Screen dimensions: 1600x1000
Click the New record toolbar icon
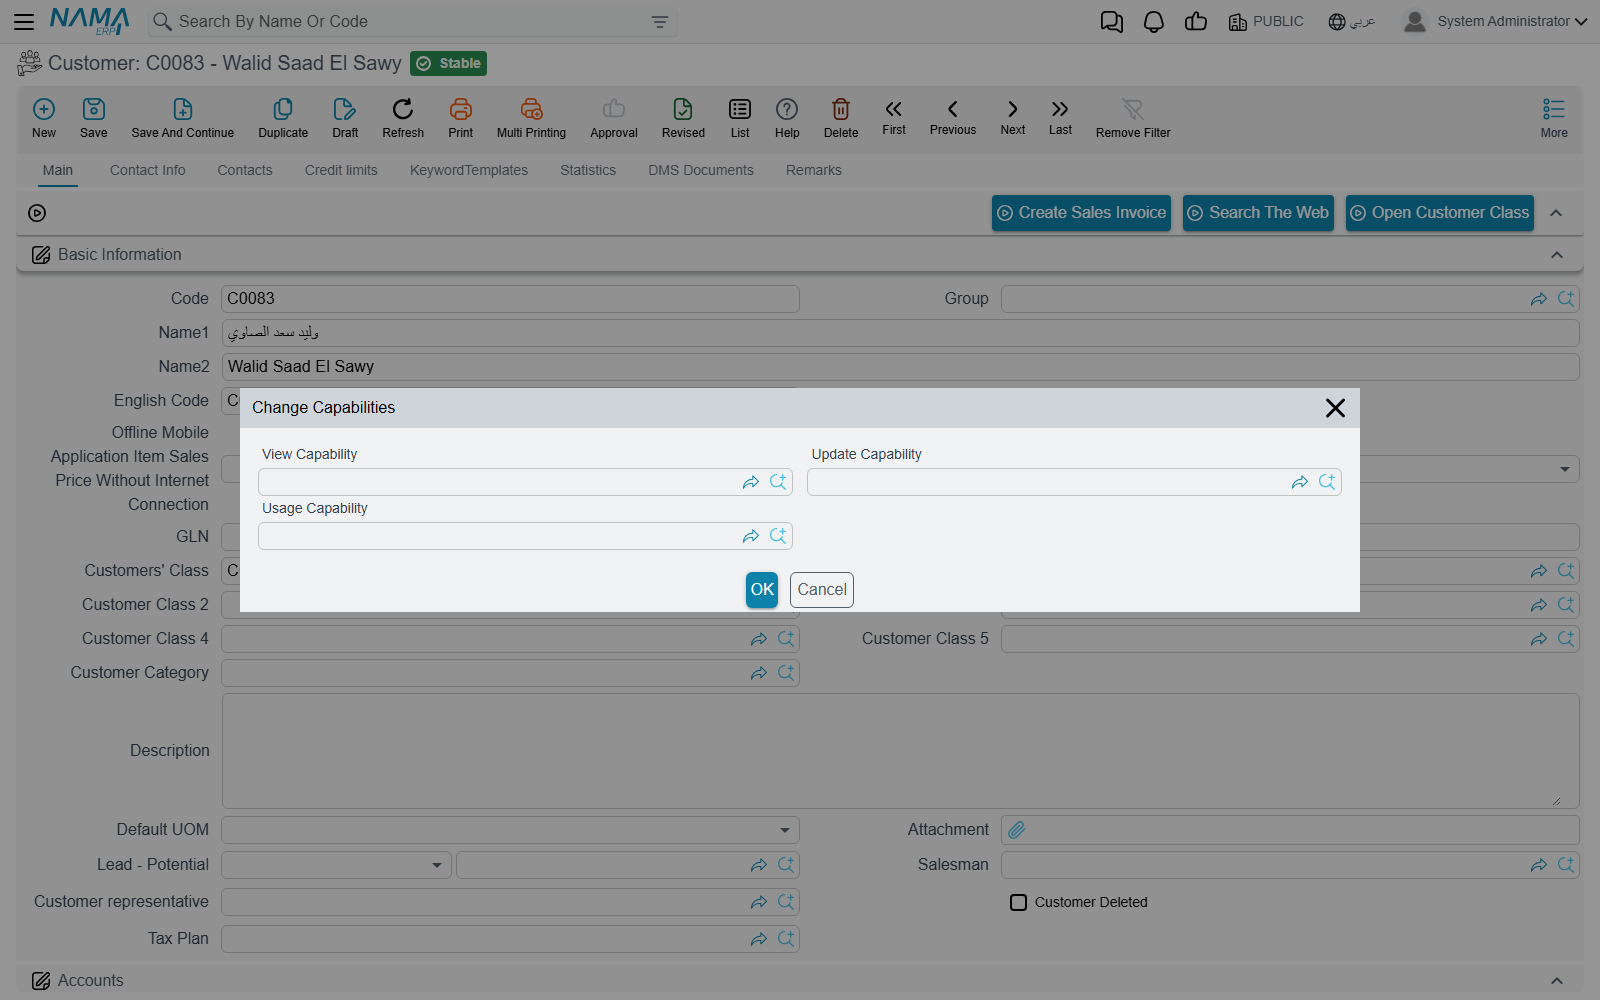tap(44, 118)
